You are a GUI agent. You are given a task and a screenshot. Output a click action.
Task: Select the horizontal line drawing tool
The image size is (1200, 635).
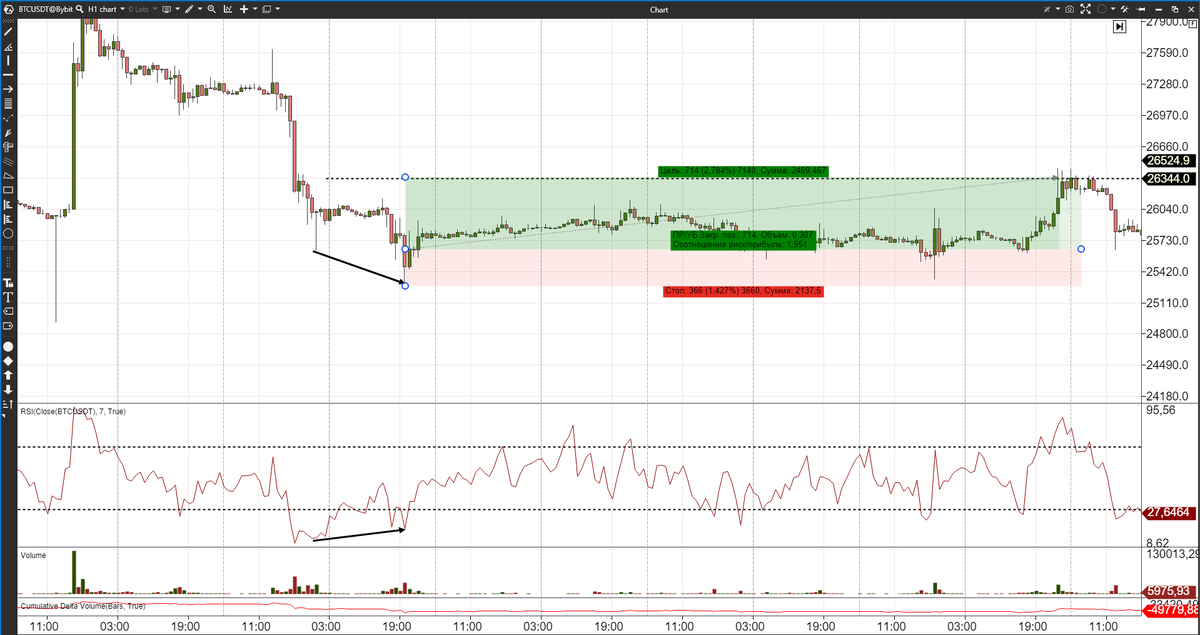pos(8,75)
